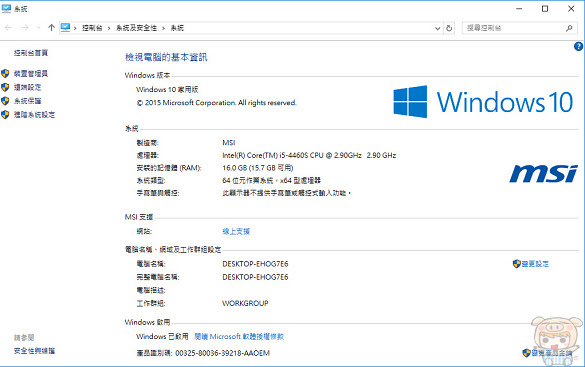This screenshot has width=585, height=367.
Task: Open 裝置管理員 (Device Manager)
Action: point(31,73)
